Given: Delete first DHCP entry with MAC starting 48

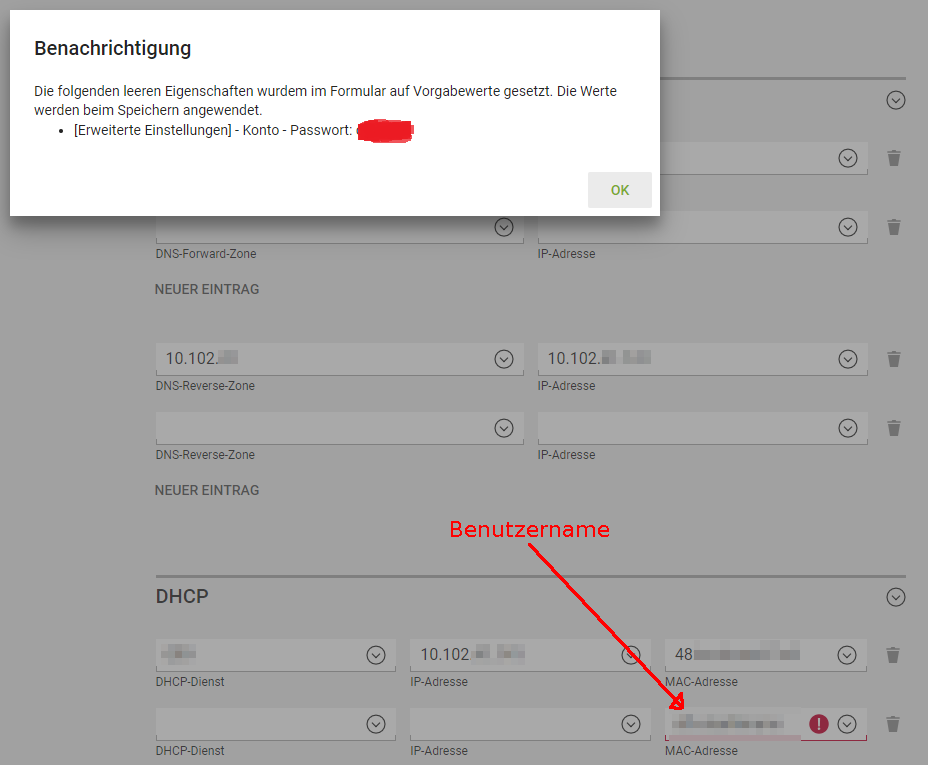Looking at the screenshot, I should click(894, 655).
